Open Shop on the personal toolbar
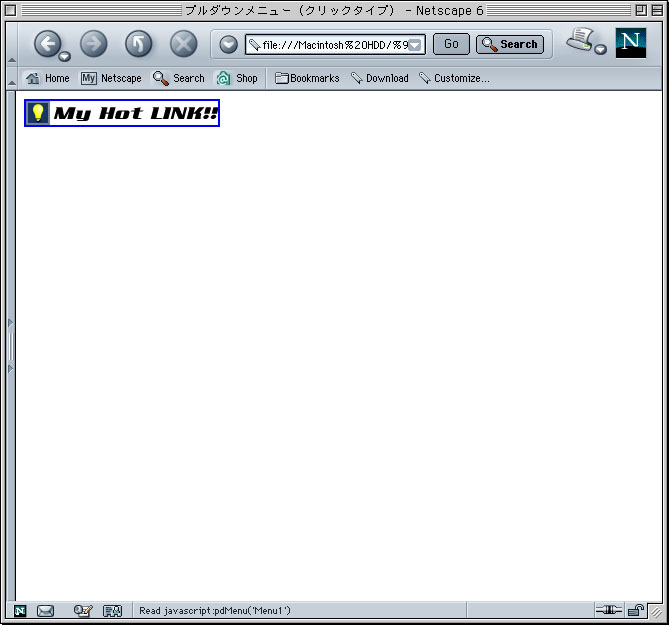This screenshot has height=625, width=669. click(x=237, y=78)
